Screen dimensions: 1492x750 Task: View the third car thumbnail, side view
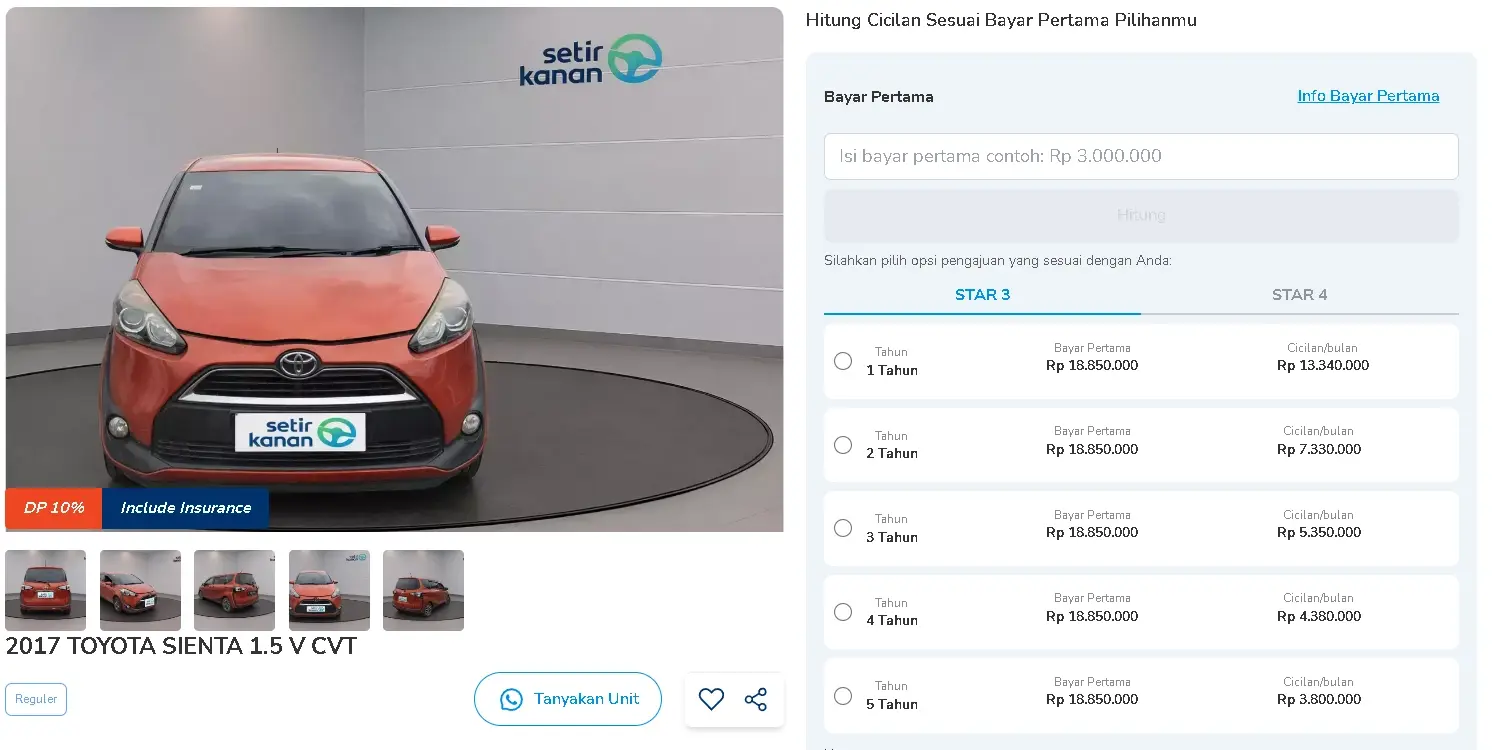point(234,590)
